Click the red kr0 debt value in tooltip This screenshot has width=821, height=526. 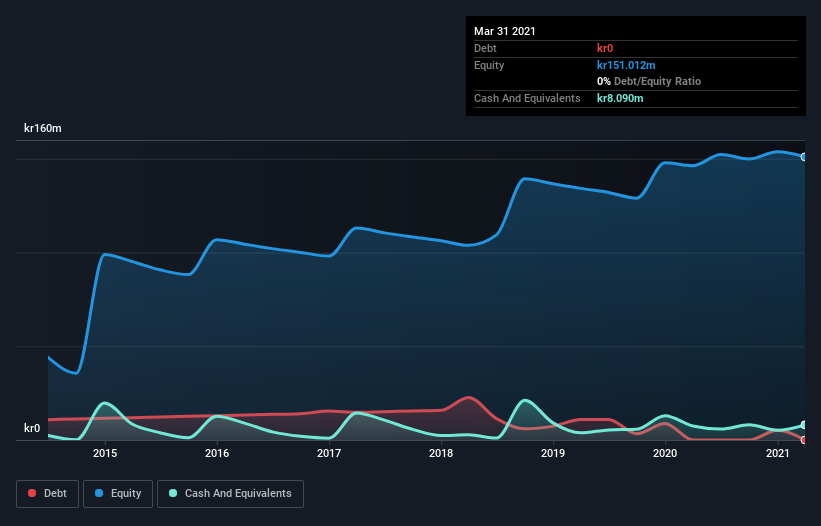(605, 48)
